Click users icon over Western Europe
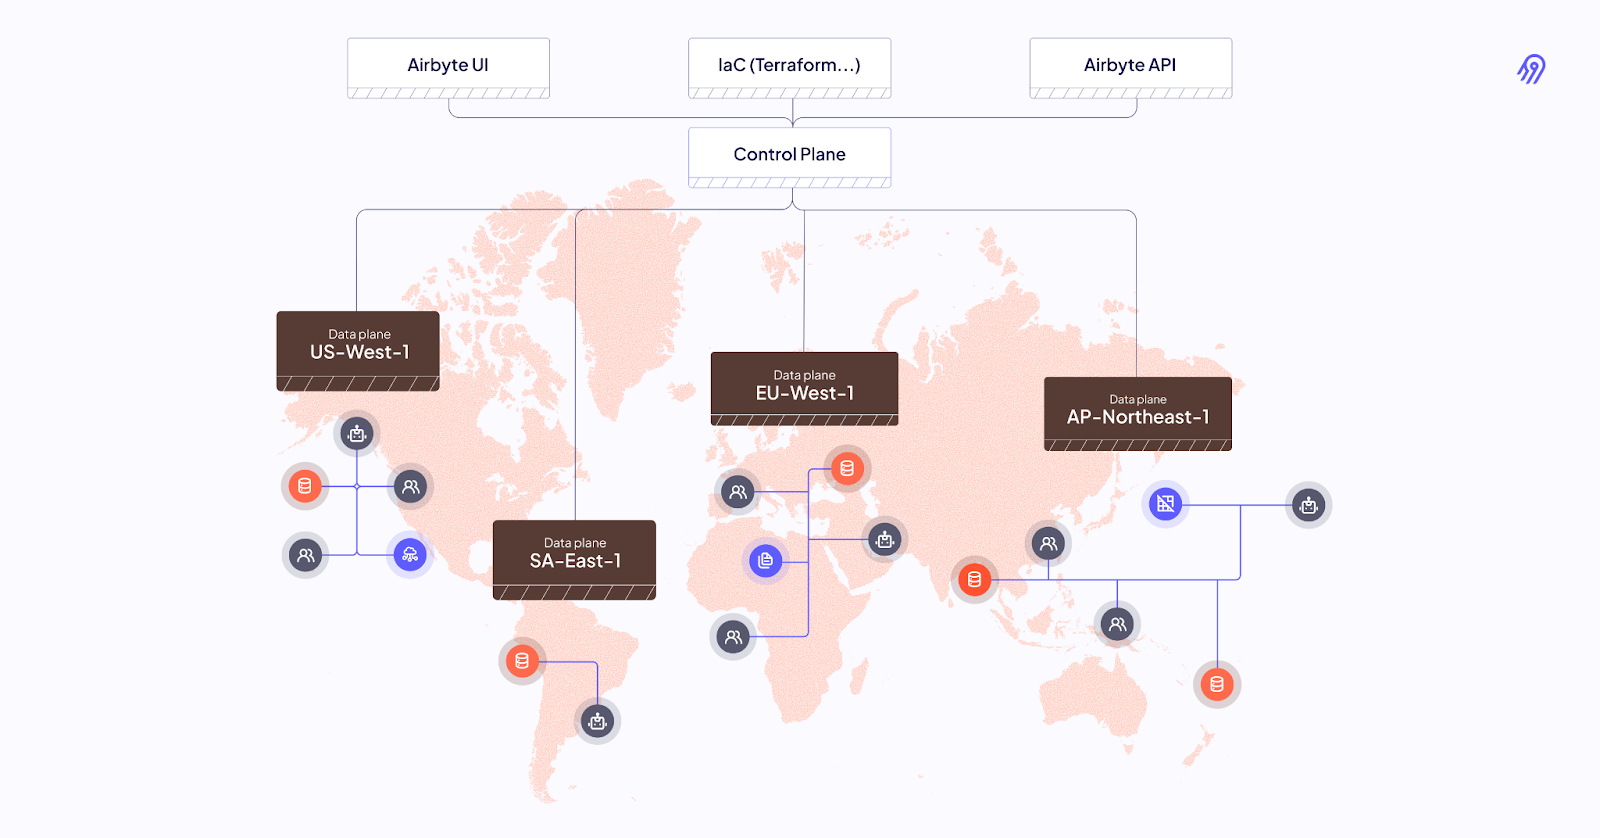Screen dimensions: 1600x838 (x=738, y=492)
